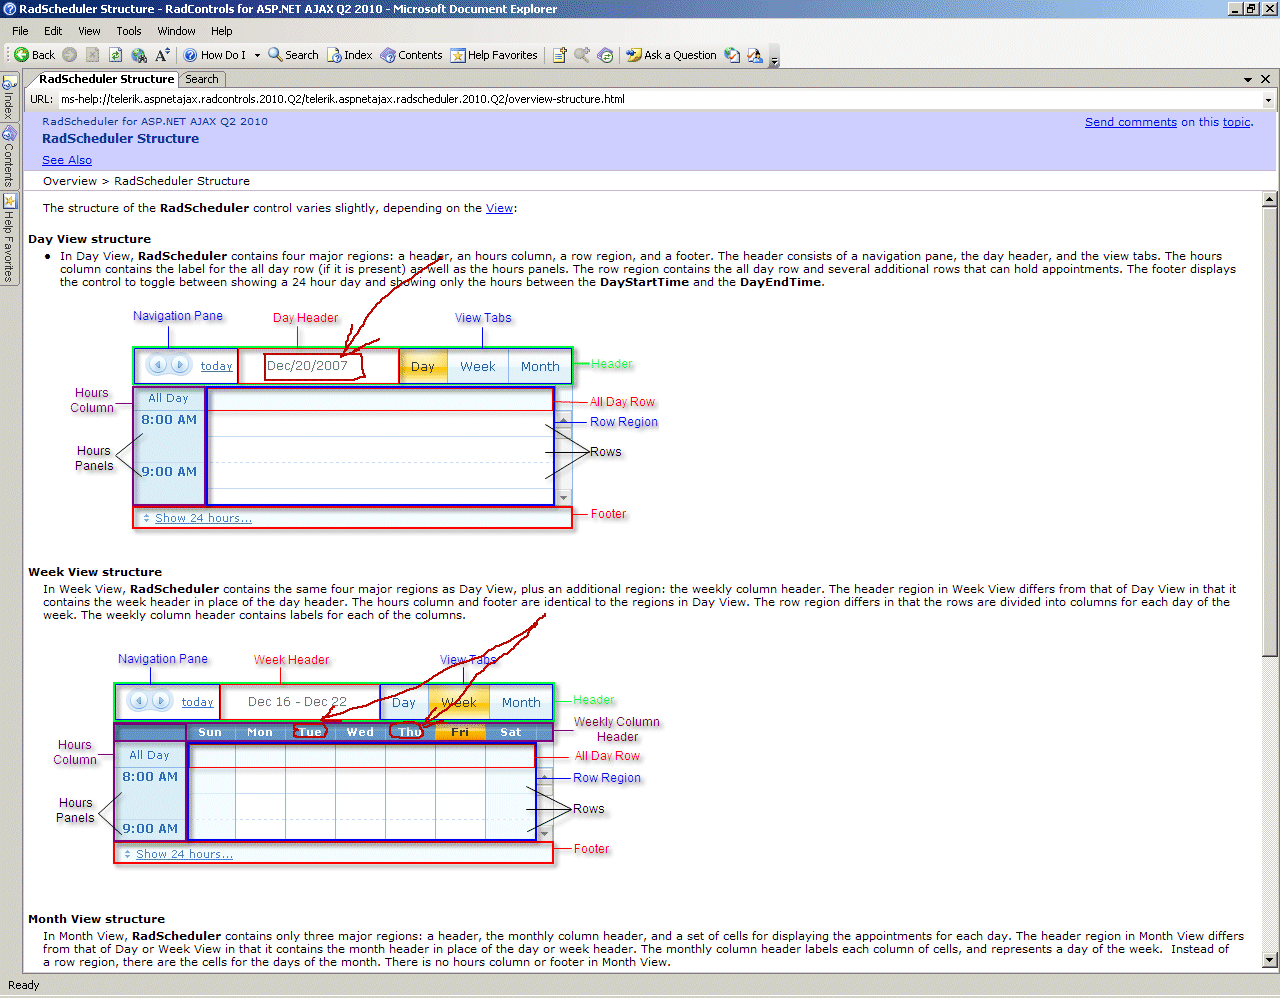Viewport: 1280px width, 998px height.
Task: Click 'today' in the Day View diagram
Action: (x=217, y=367)
